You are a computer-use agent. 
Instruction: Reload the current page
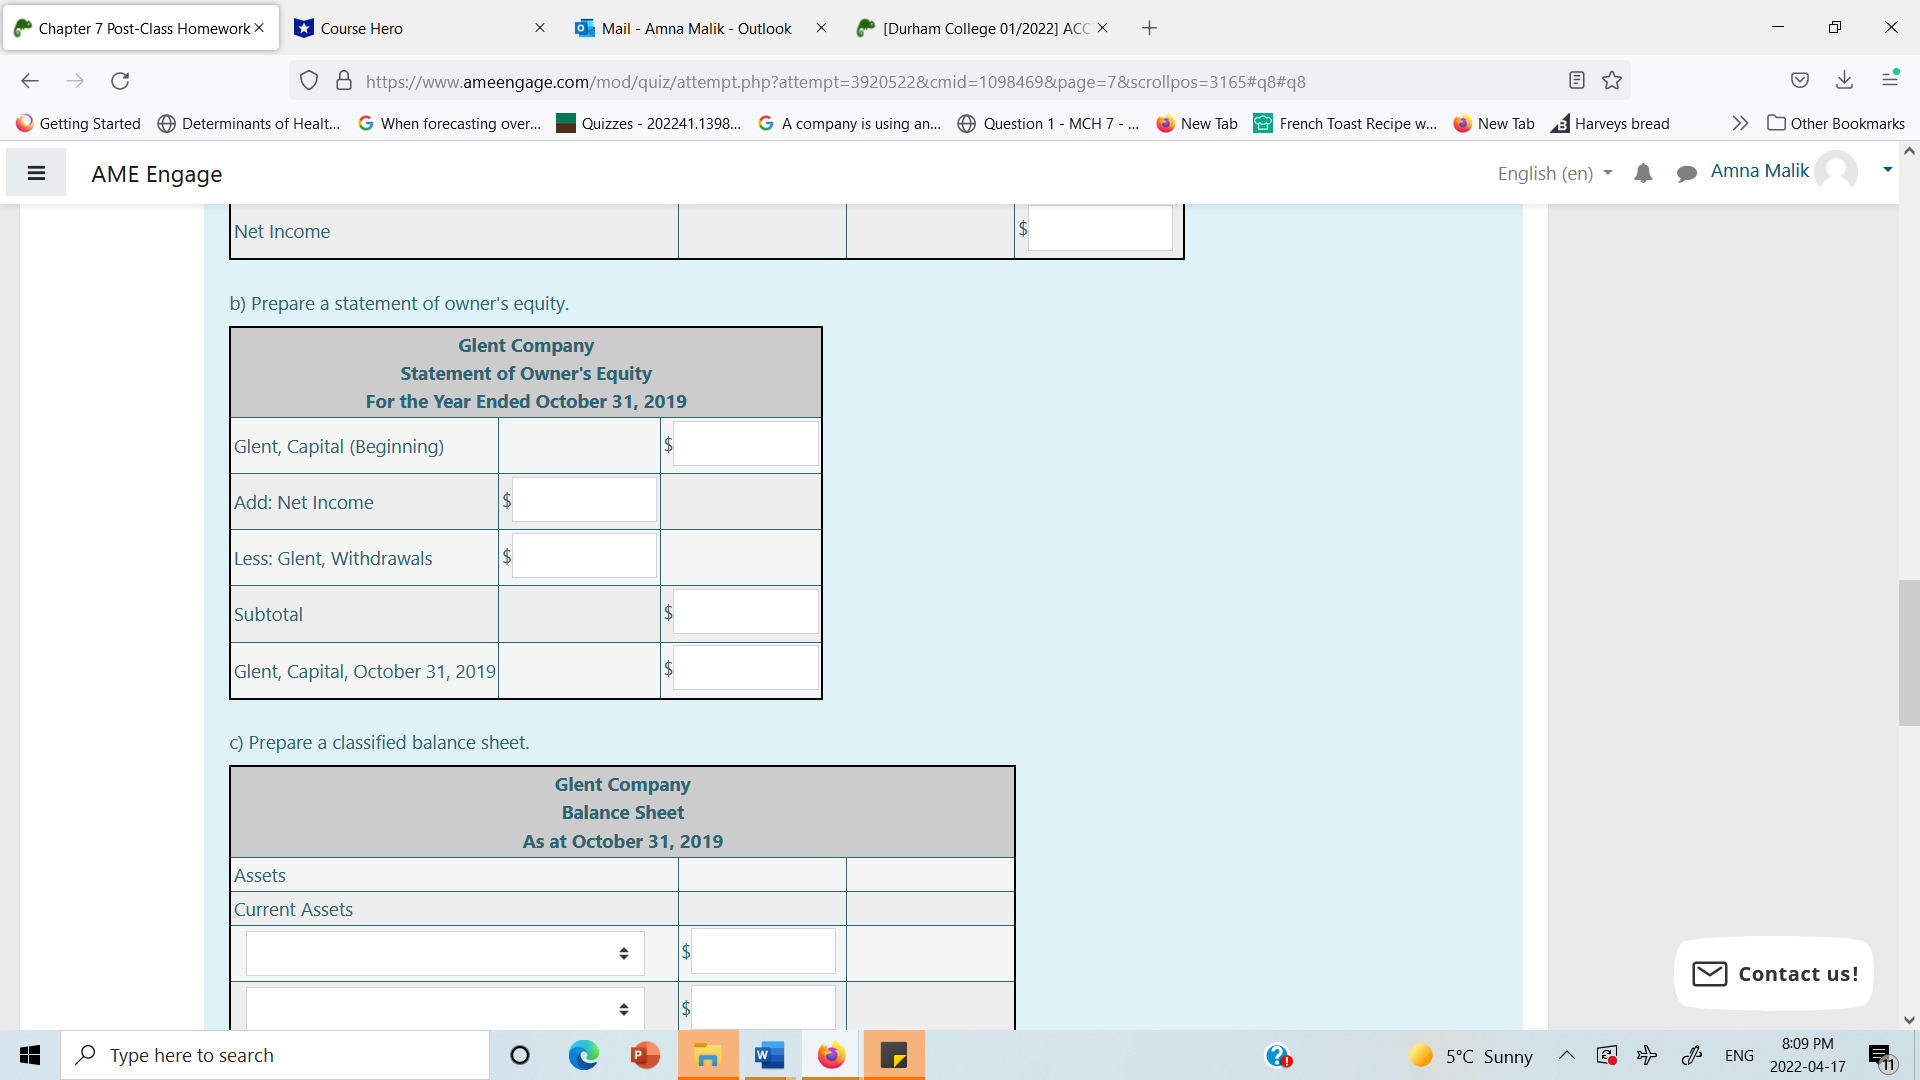pos(120,81)
